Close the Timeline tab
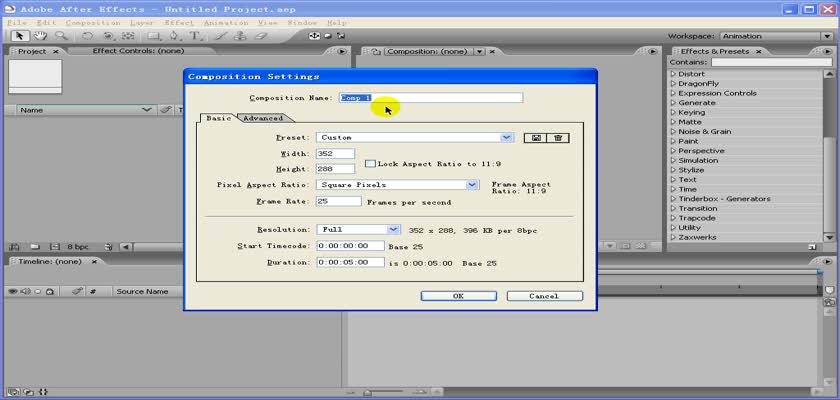The height and width of the screenshot is (400, 840). (x=94, y=262)
